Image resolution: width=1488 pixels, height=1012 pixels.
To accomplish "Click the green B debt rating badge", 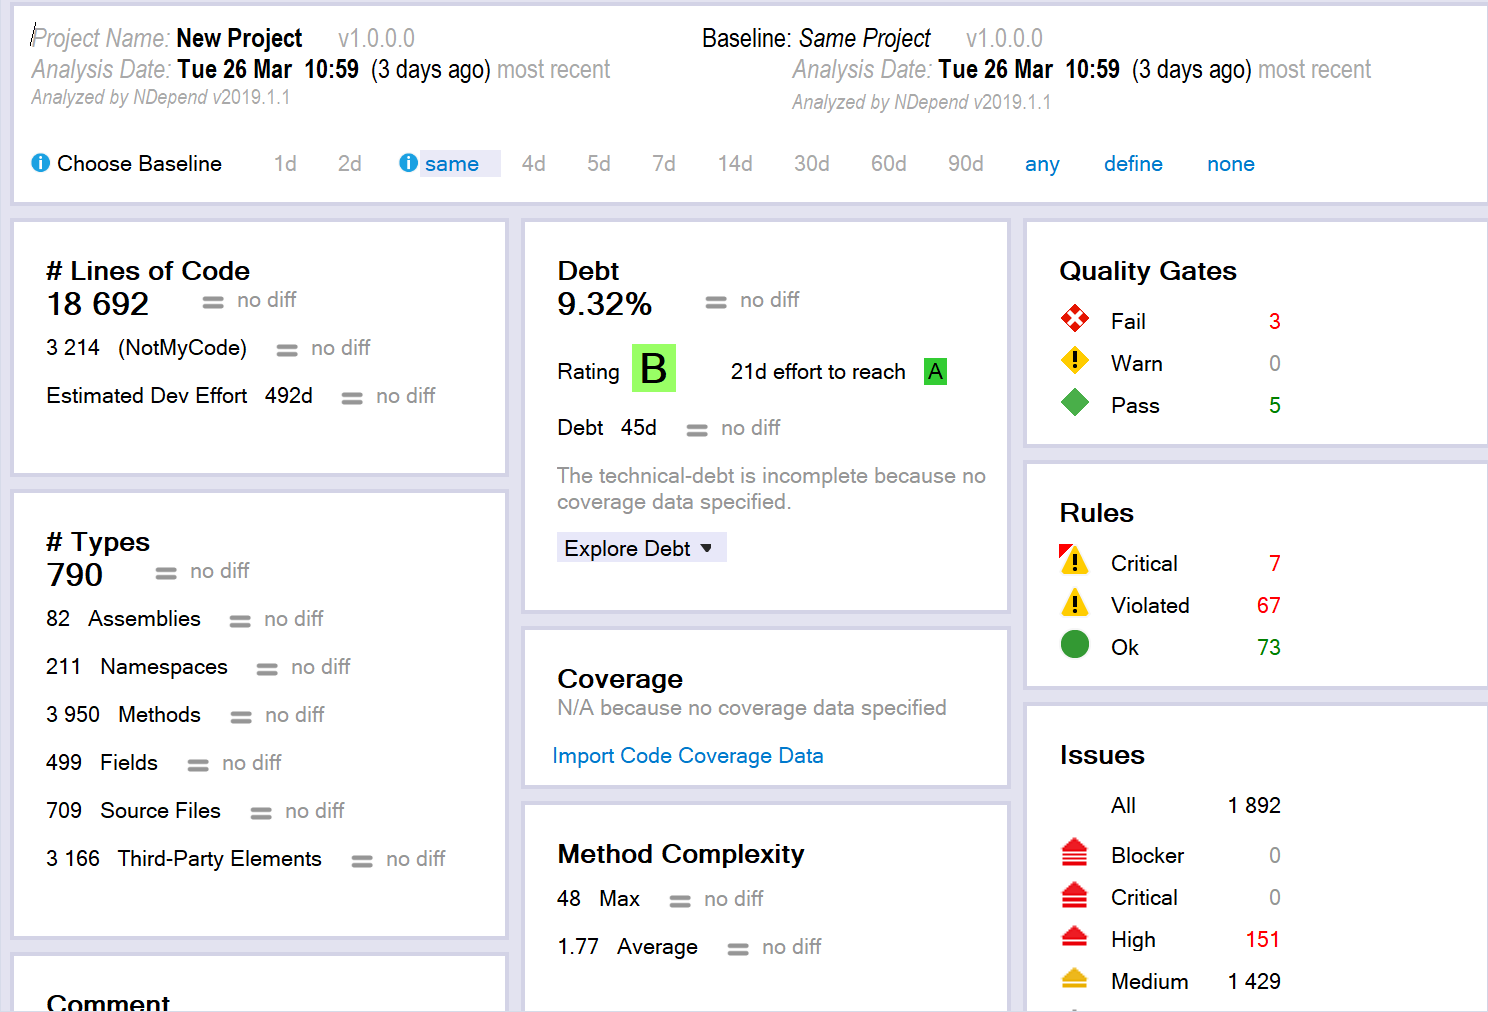I will point(654,368).
